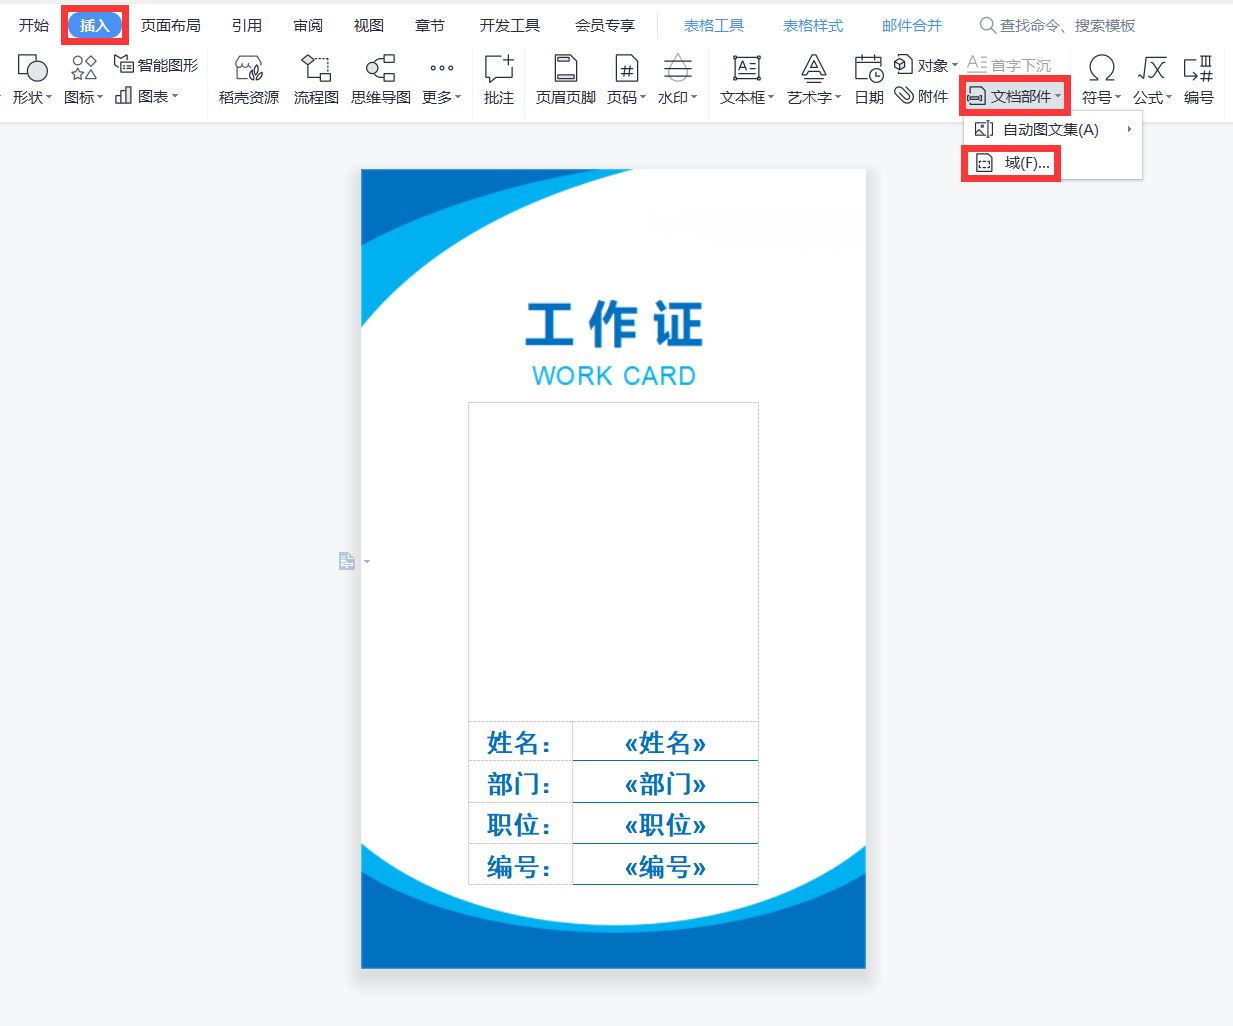Add a comment (批注)
This screenshot has width=1233, height=1026.
[x=498, y=79]
